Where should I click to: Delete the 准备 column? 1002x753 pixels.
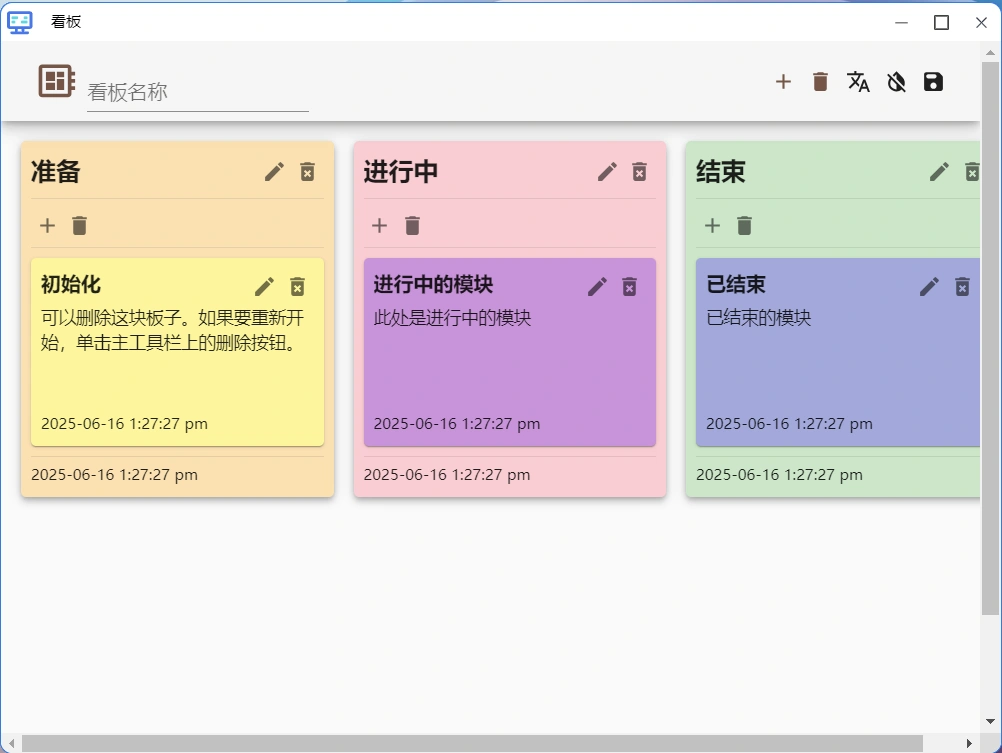[307, 172]
